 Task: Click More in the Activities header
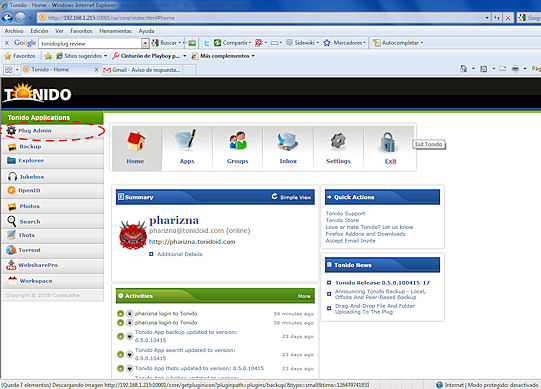304,296
